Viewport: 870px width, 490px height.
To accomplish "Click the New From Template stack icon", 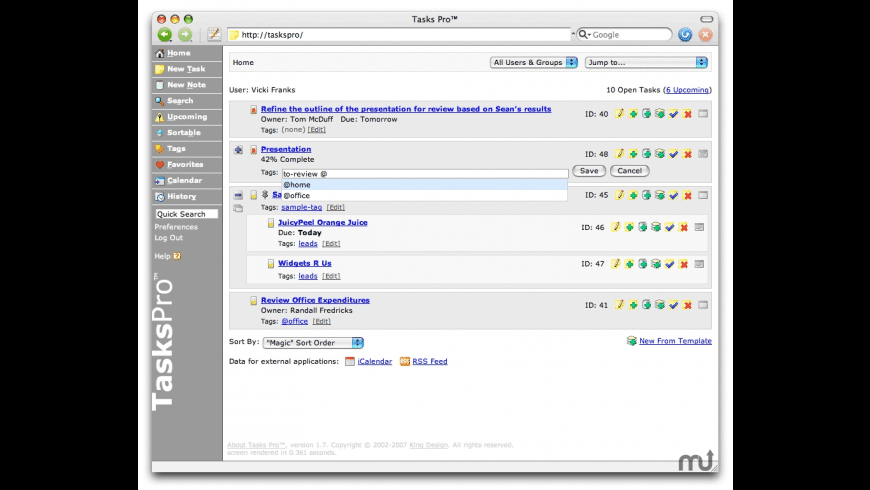I will pos(631,341).
